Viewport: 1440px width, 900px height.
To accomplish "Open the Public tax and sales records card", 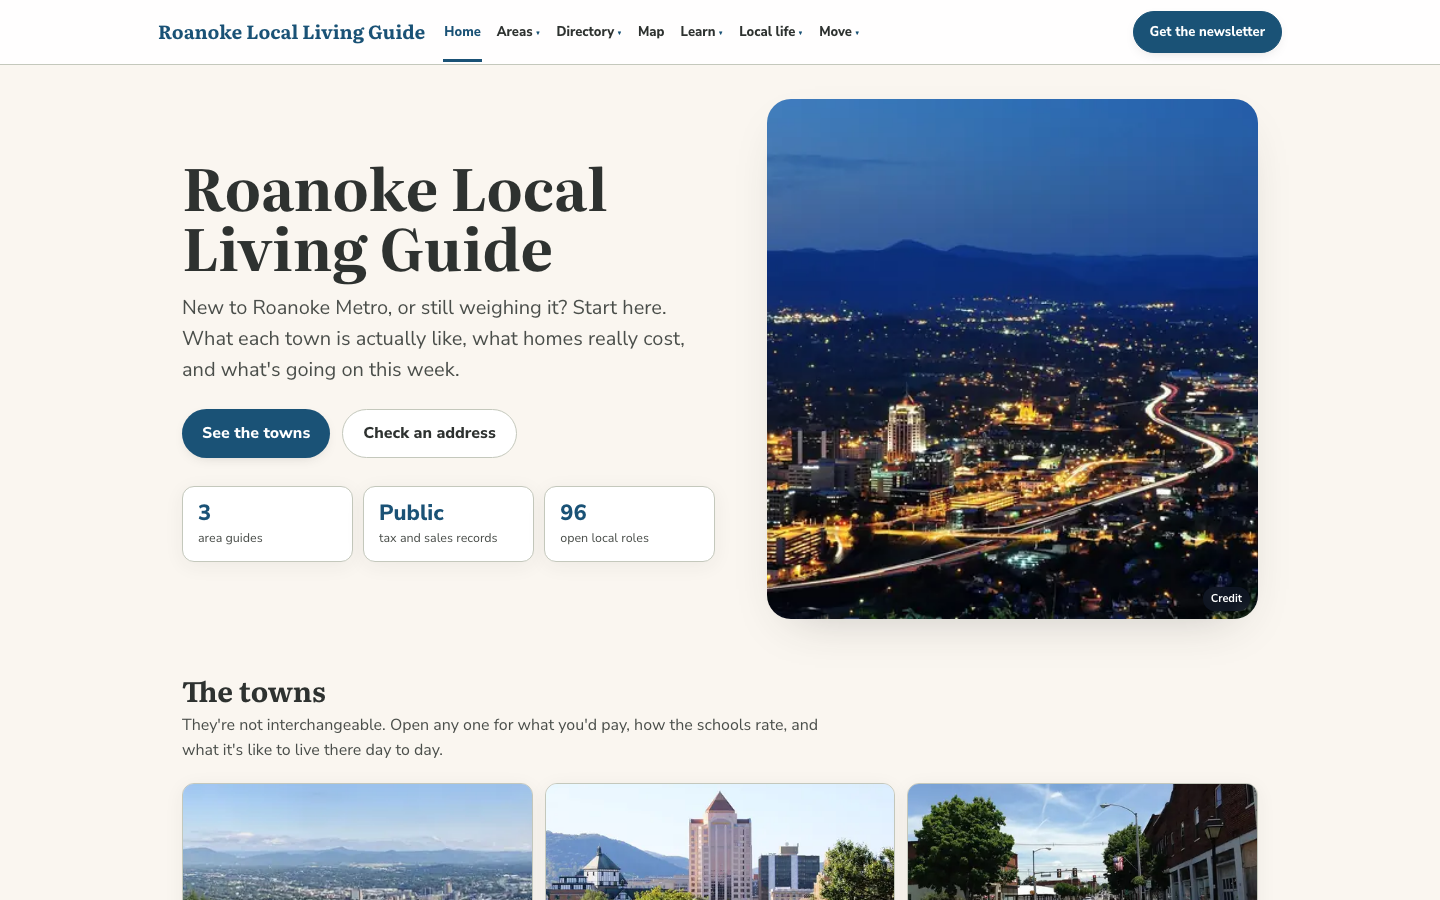I will pyautogui.click(x=448, y=524).
